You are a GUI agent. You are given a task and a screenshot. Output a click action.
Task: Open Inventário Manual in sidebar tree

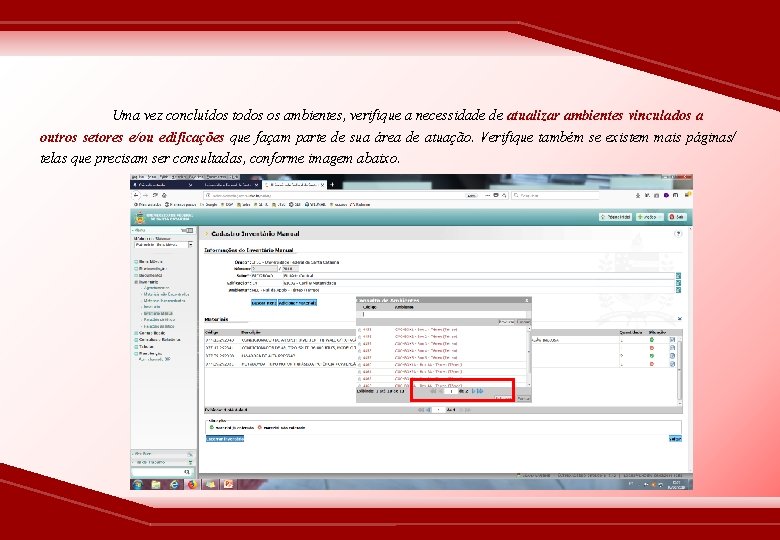158,313
